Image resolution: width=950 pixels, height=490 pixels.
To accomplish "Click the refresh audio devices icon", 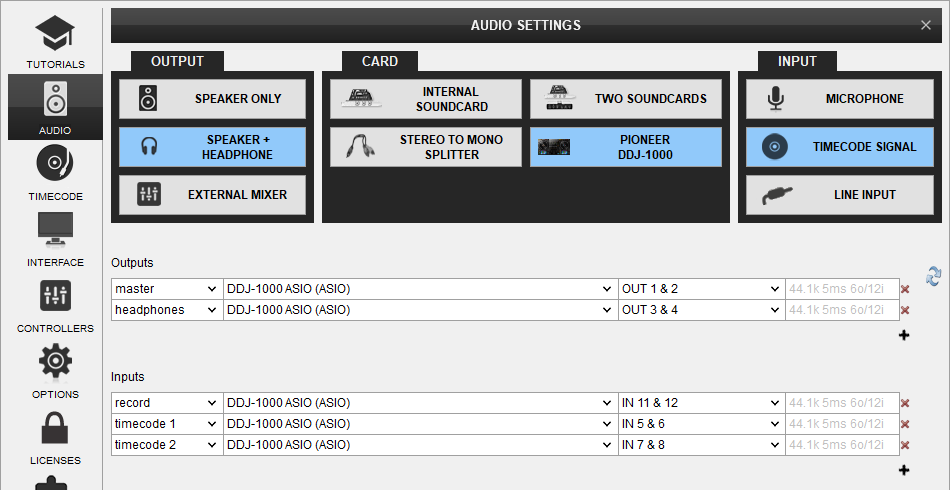I will click(934, 276).
